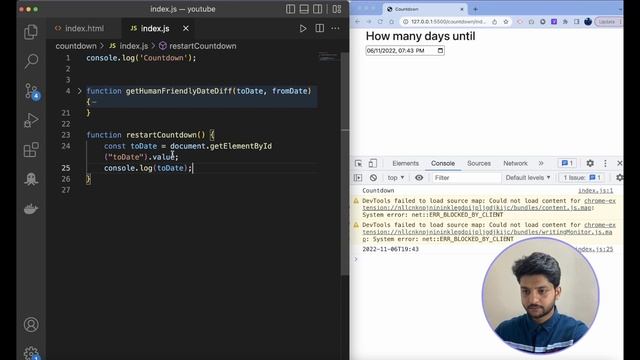
Task: Open the Explorer view in VS Code
Action: (x=31, y=32)
